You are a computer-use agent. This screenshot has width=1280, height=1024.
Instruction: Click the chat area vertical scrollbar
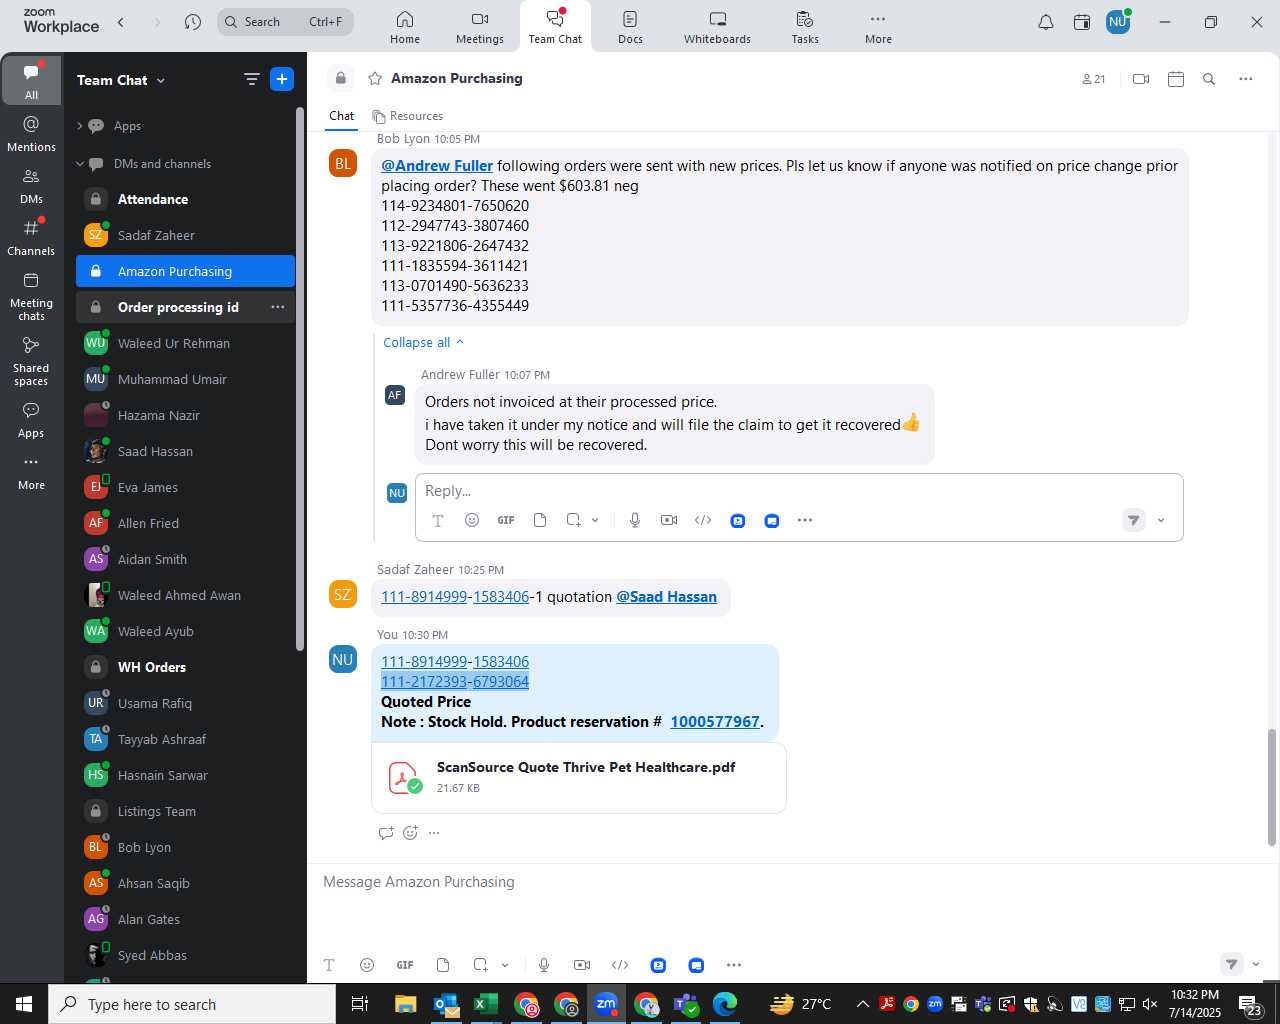[1272, 788]
